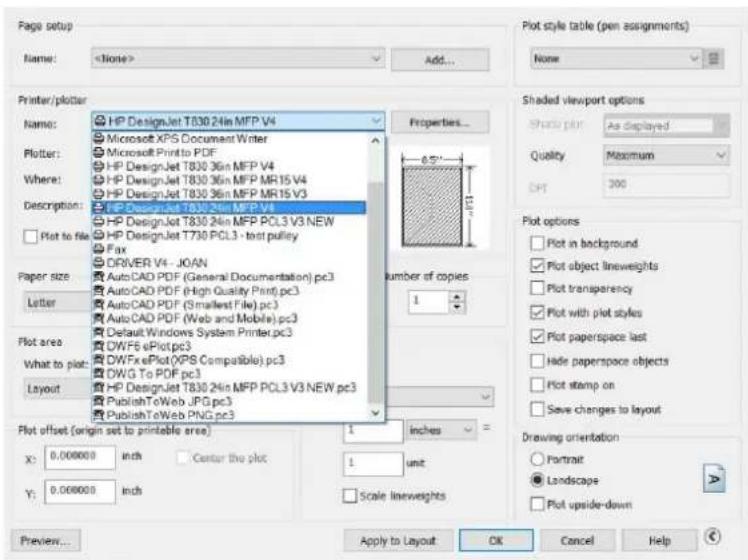This screenshot has width=748, height=560.
Task: Open printer Properties... button
Action: [440, 123]
